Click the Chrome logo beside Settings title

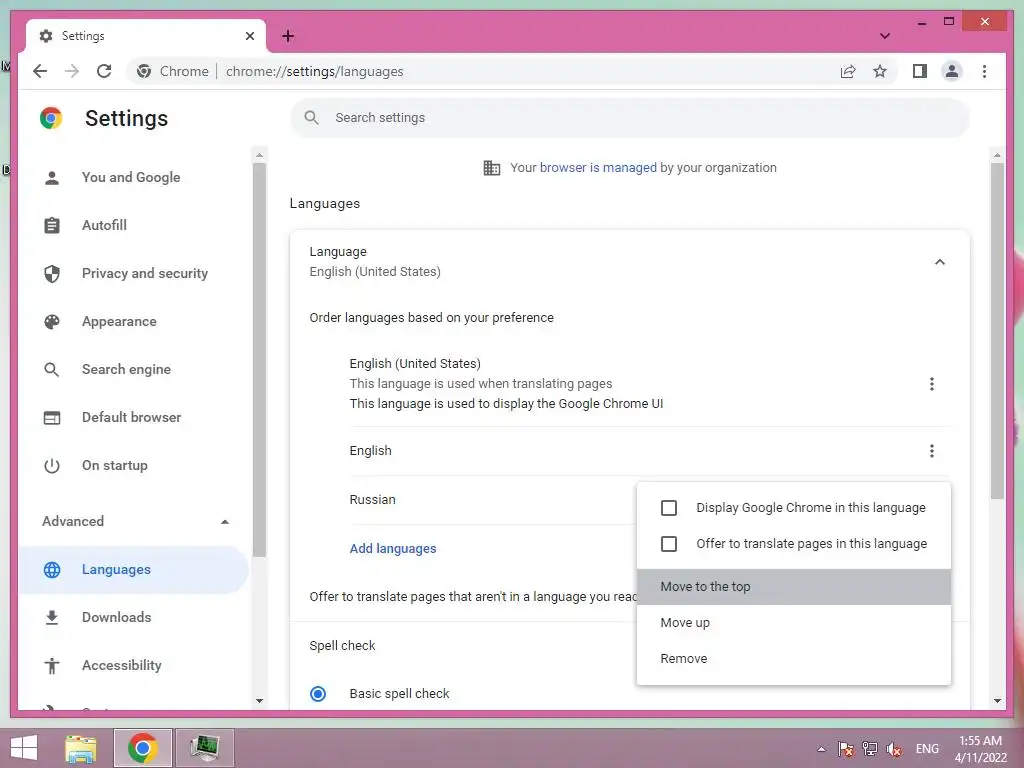click(51, 118)
